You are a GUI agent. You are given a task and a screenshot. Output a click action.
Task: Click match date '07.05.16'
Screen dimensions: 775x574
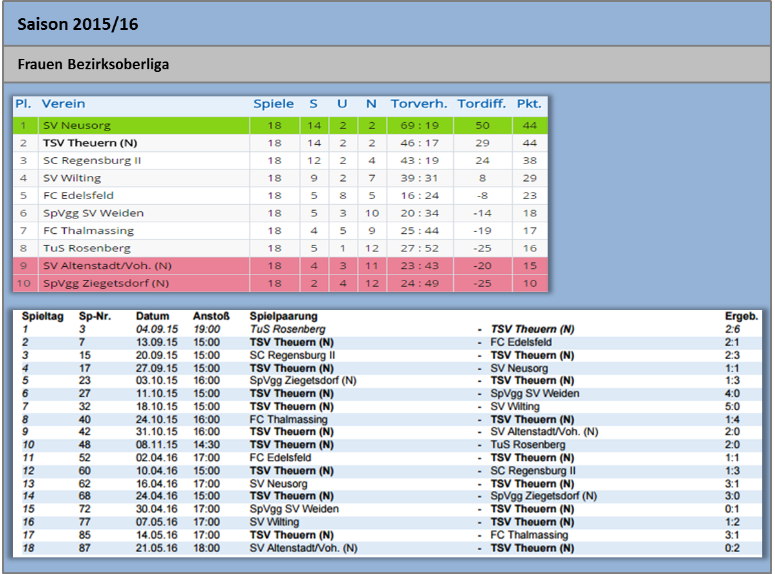(x=157, y=522)
